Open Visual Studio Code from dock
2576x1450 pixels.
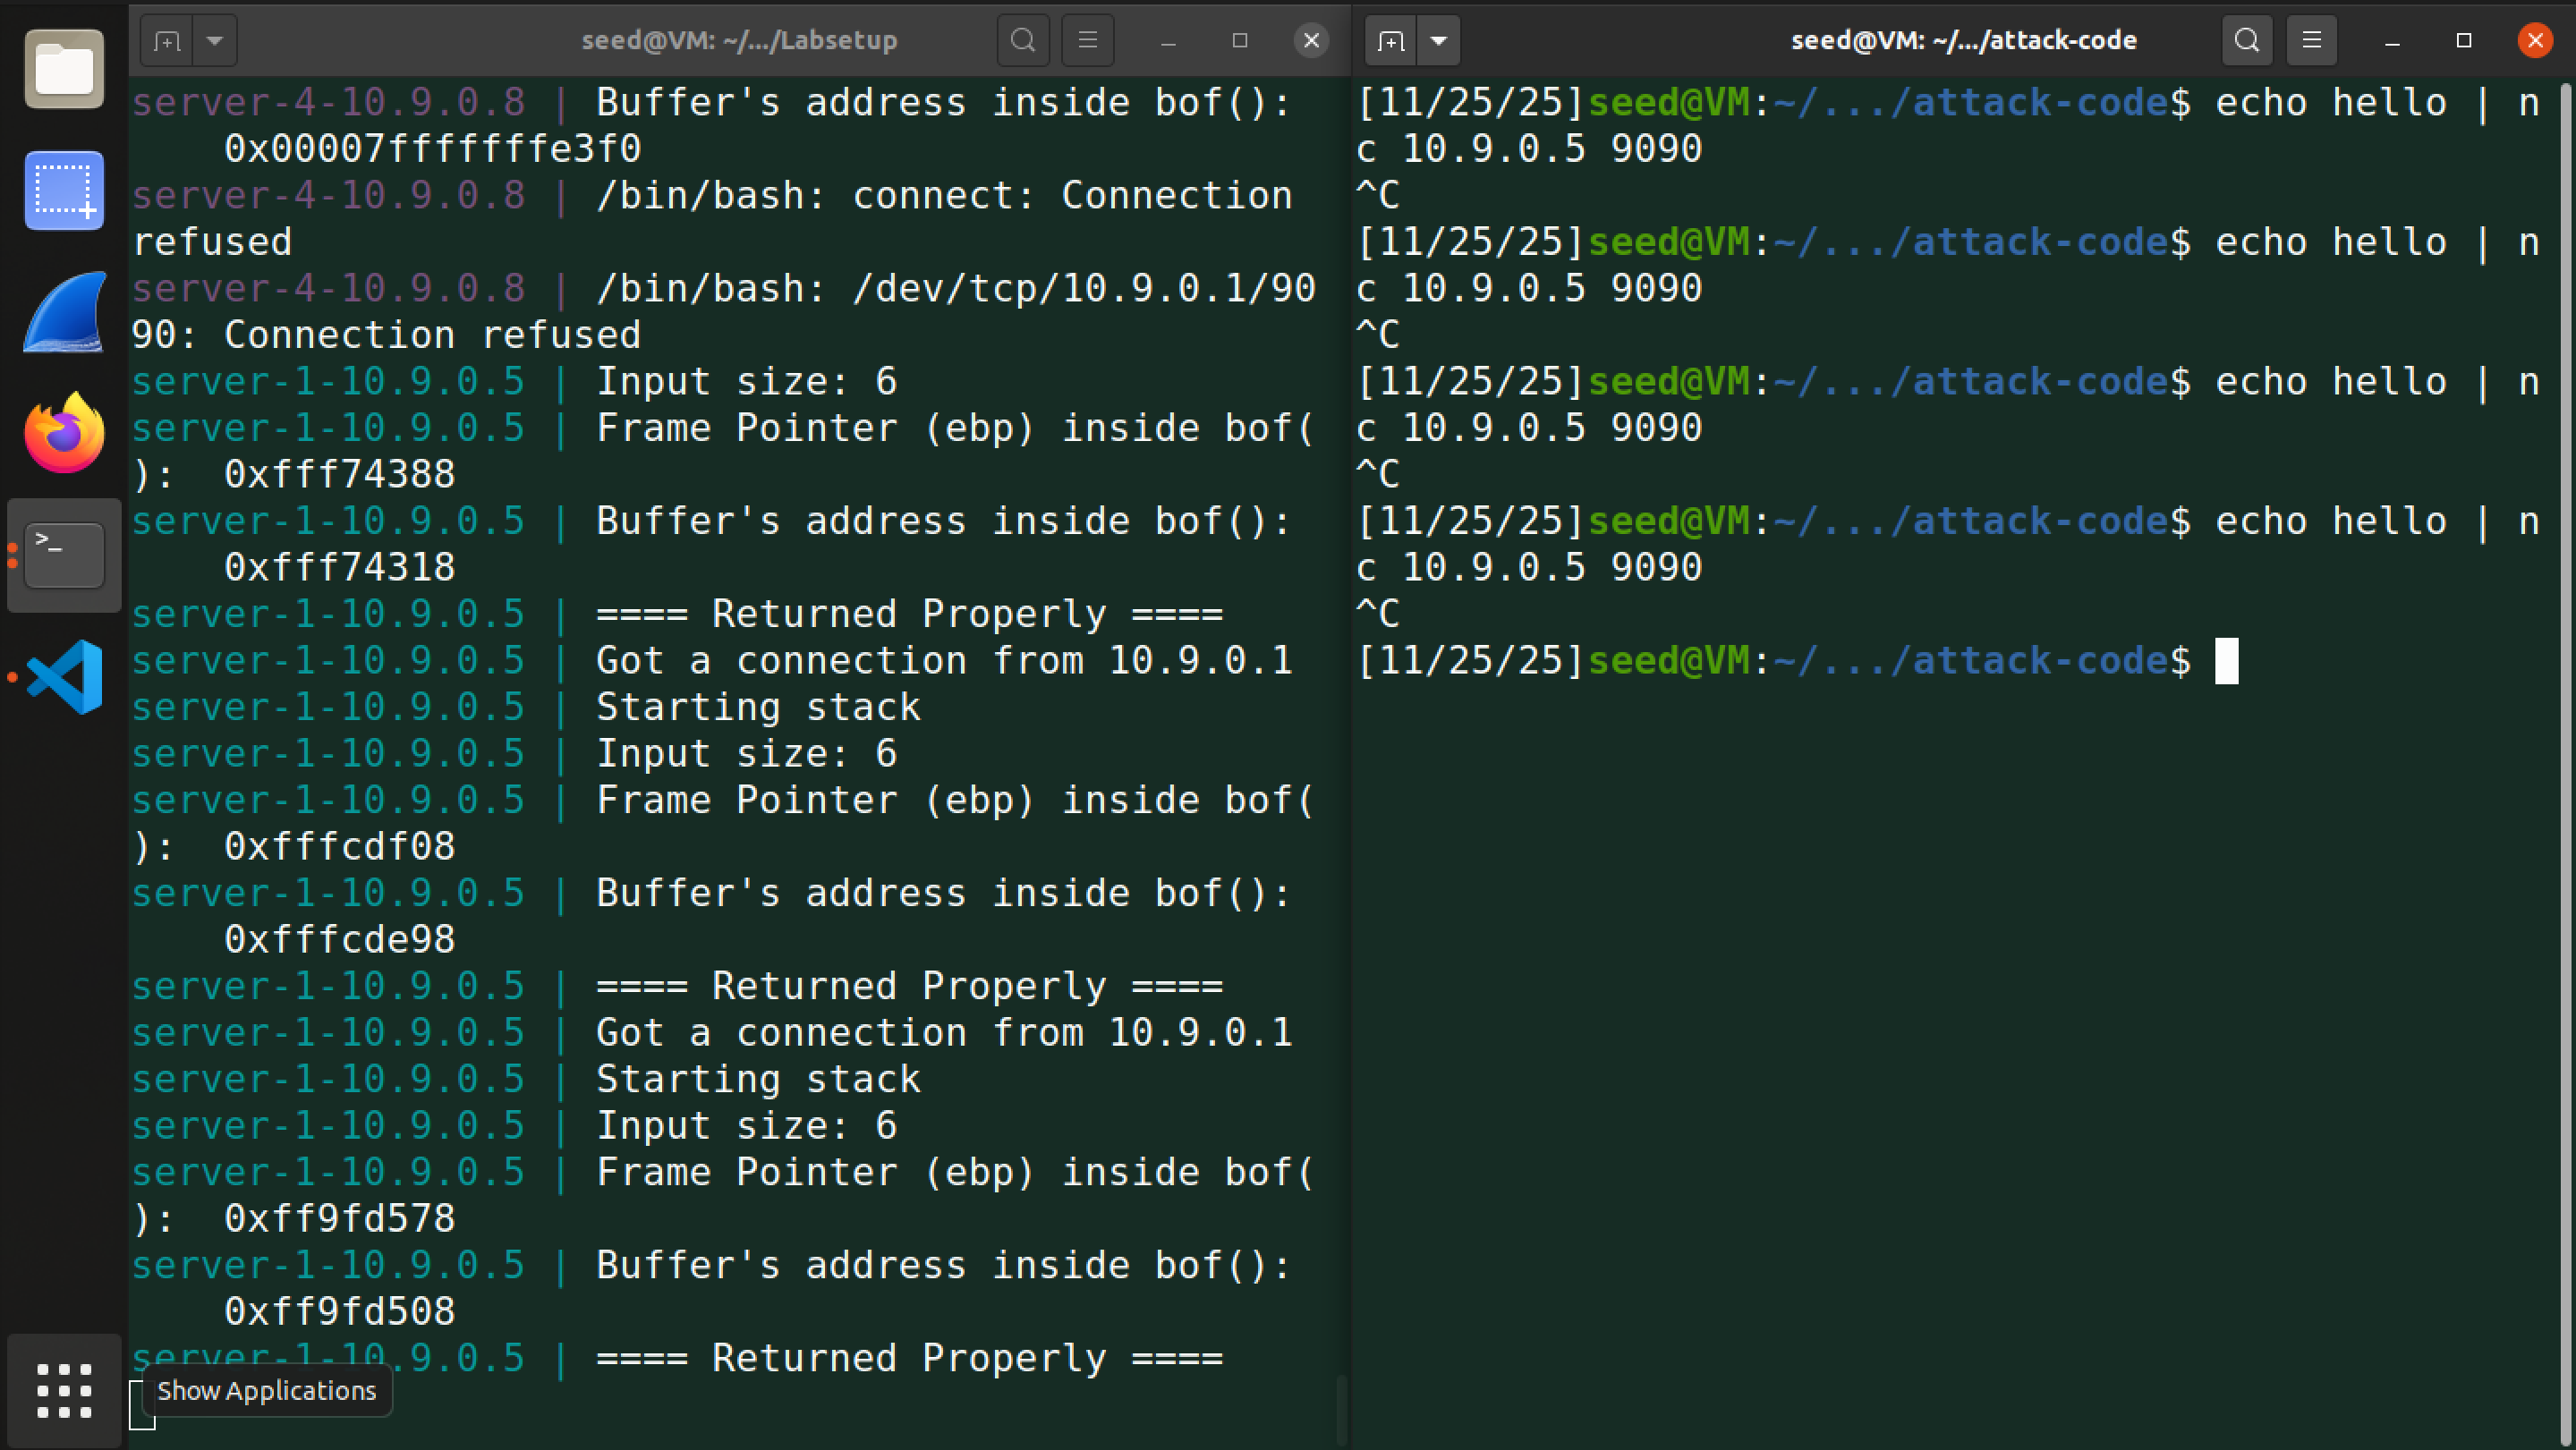coord(64,677)
